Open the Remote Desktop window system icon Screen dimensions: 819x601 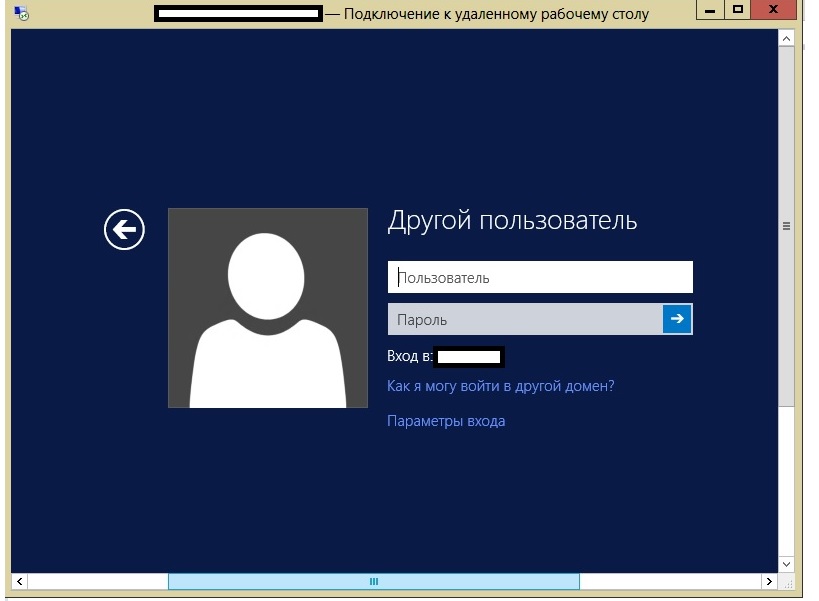tap(21, 14)
